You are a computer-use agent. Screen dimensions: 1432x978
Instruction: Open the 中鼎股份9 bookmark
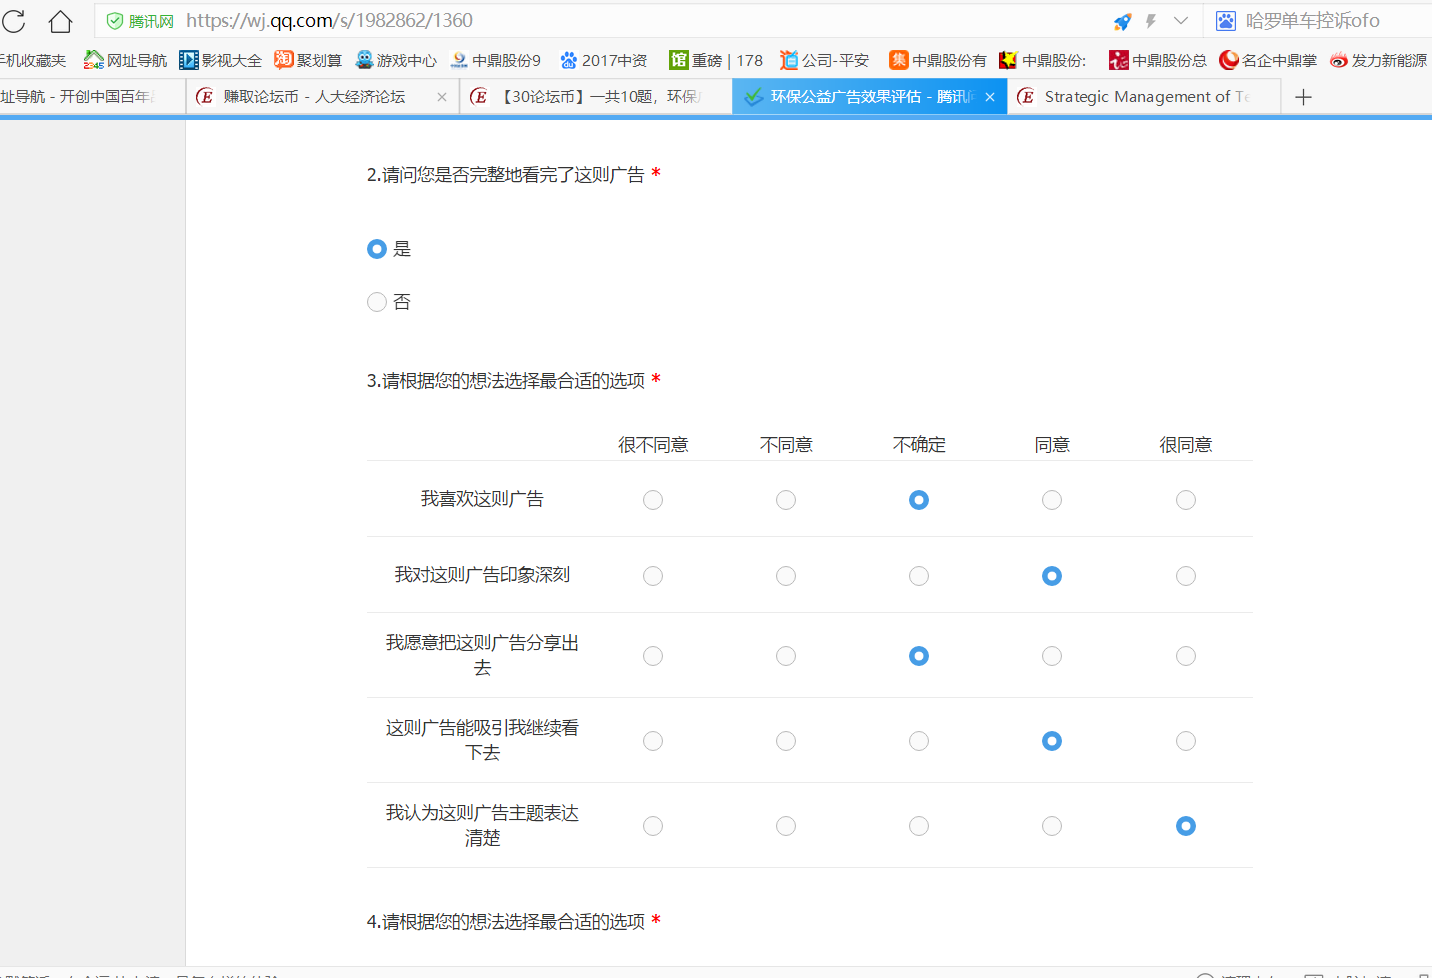tap(495, 60)
